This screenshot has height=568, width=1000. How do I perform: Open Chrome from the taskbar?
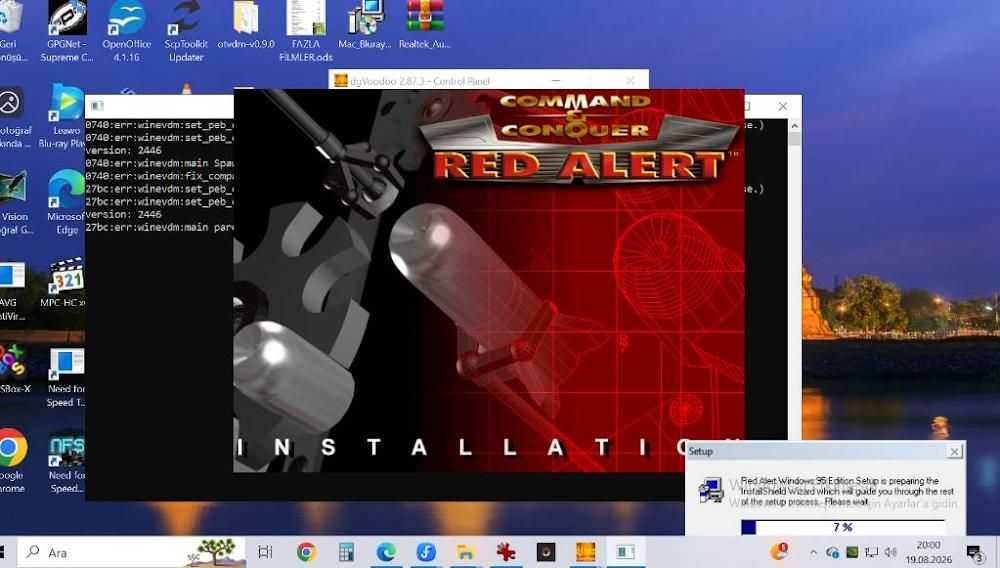306,552
